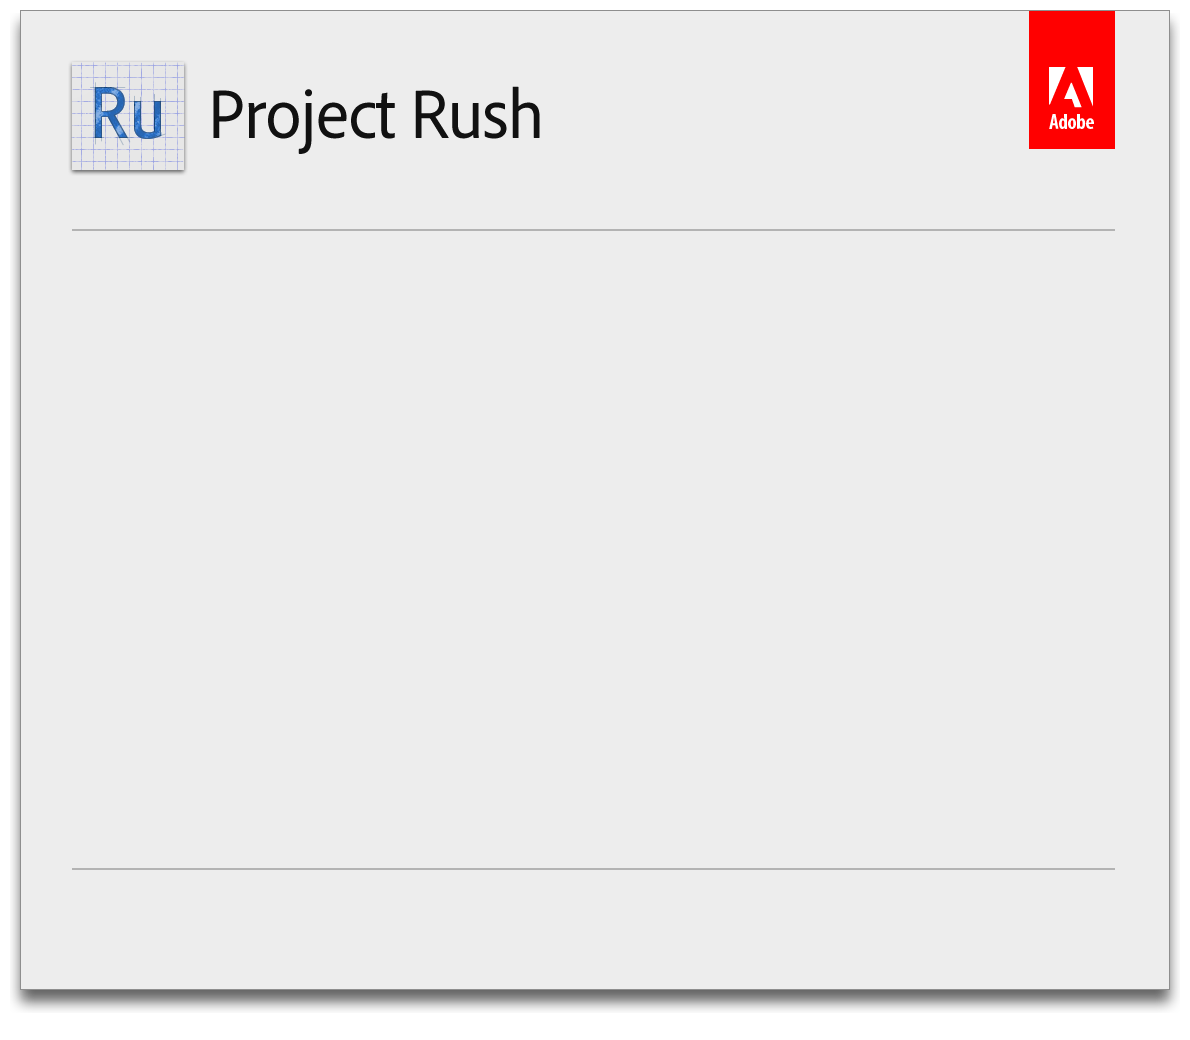Screen dimensions: 1190x1040
Task: Click the white Adobe 'A' emblem
Action: click(x=1070, y=87)
